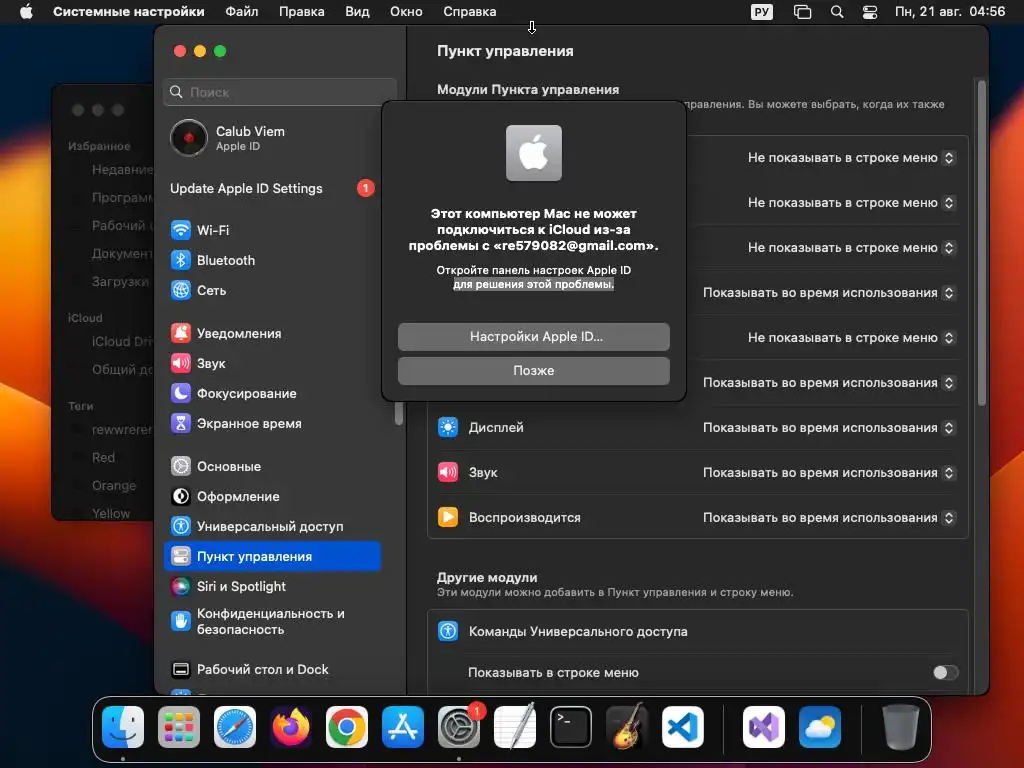Open Окно menu

click(x=406, y=12)
